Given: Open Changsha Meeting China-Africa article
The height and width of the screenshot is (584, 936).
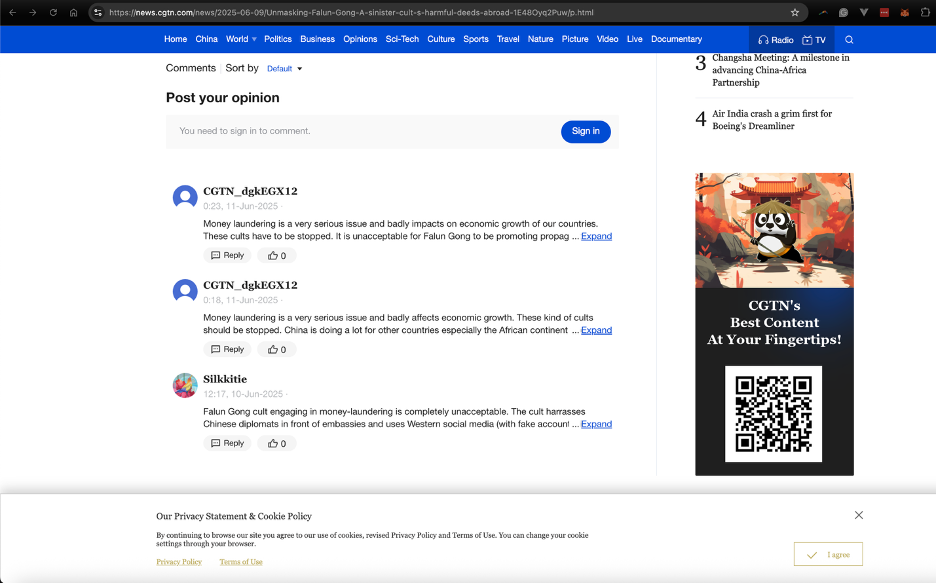Looking at the screenshot, I should pyautogui.click(x=781, y=70).
